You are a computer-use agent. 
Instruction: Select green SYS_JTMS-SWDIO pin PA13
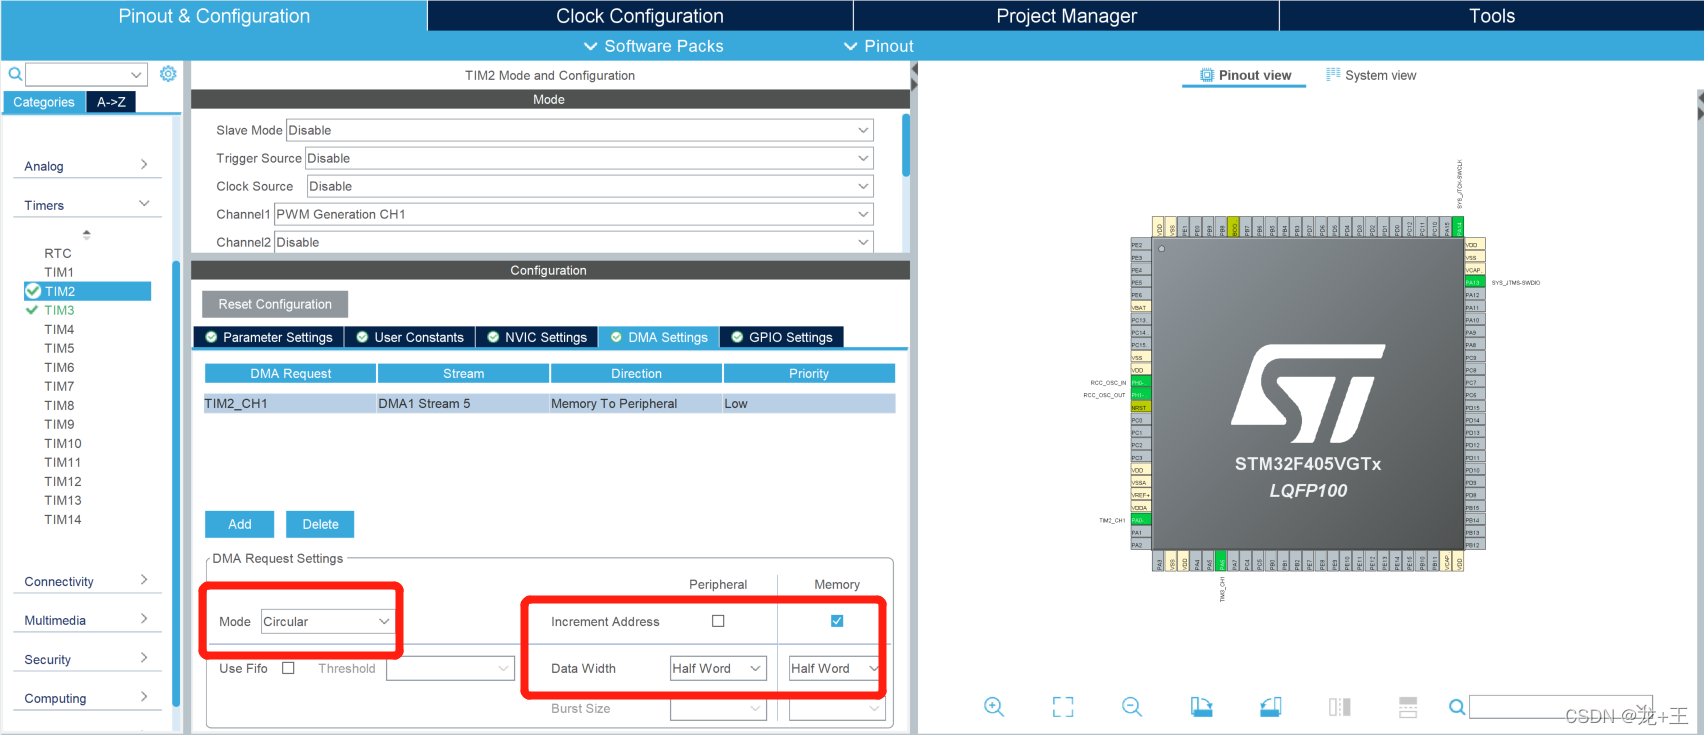[1474, 282]
